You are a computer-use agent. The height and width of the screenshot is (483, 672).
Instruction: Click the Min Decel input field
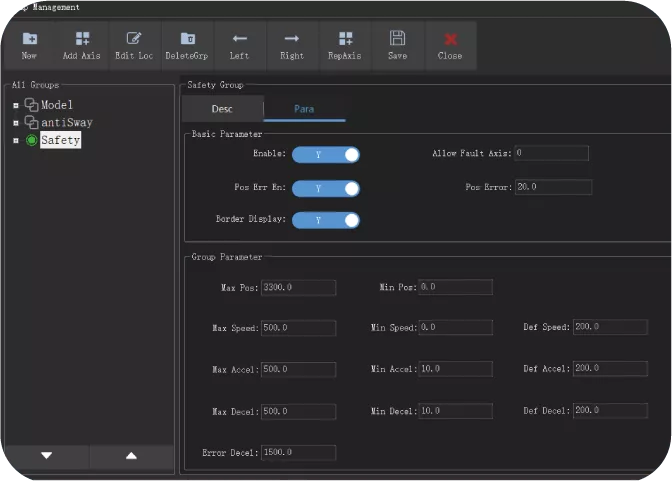click(x=456, y=411)
